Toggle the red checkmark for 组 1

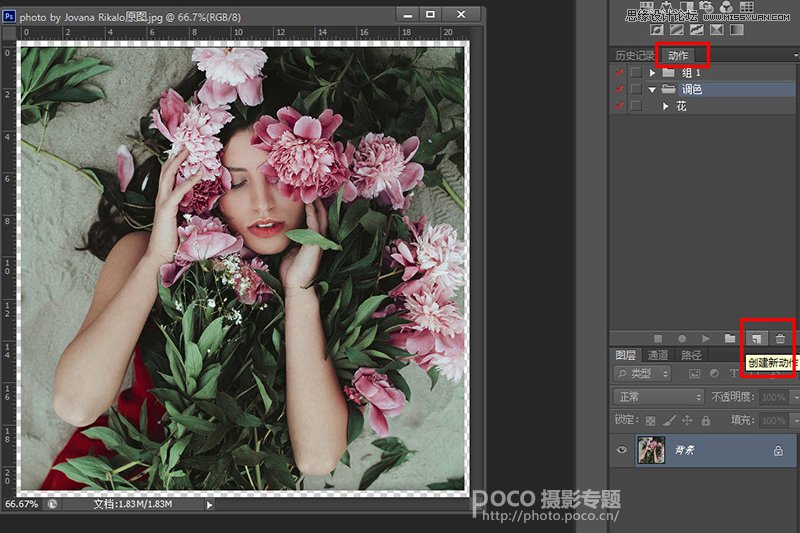click(619, 72)
